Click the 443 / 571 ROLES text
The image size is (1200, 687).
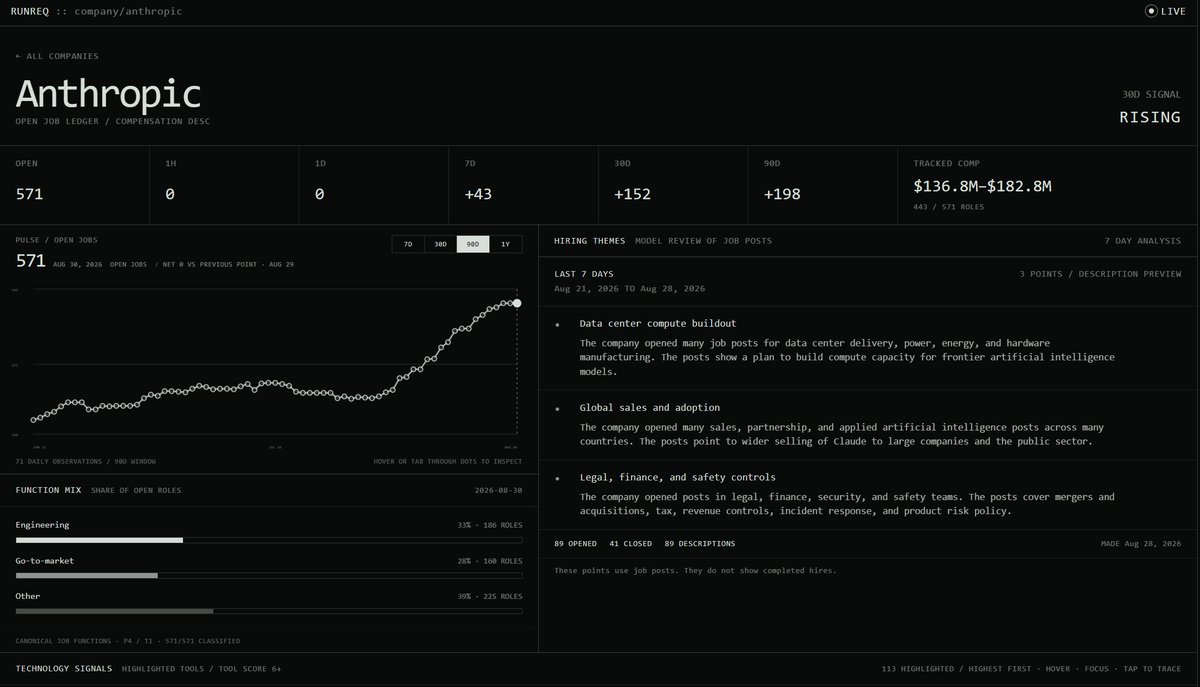(x=948, y=207)
